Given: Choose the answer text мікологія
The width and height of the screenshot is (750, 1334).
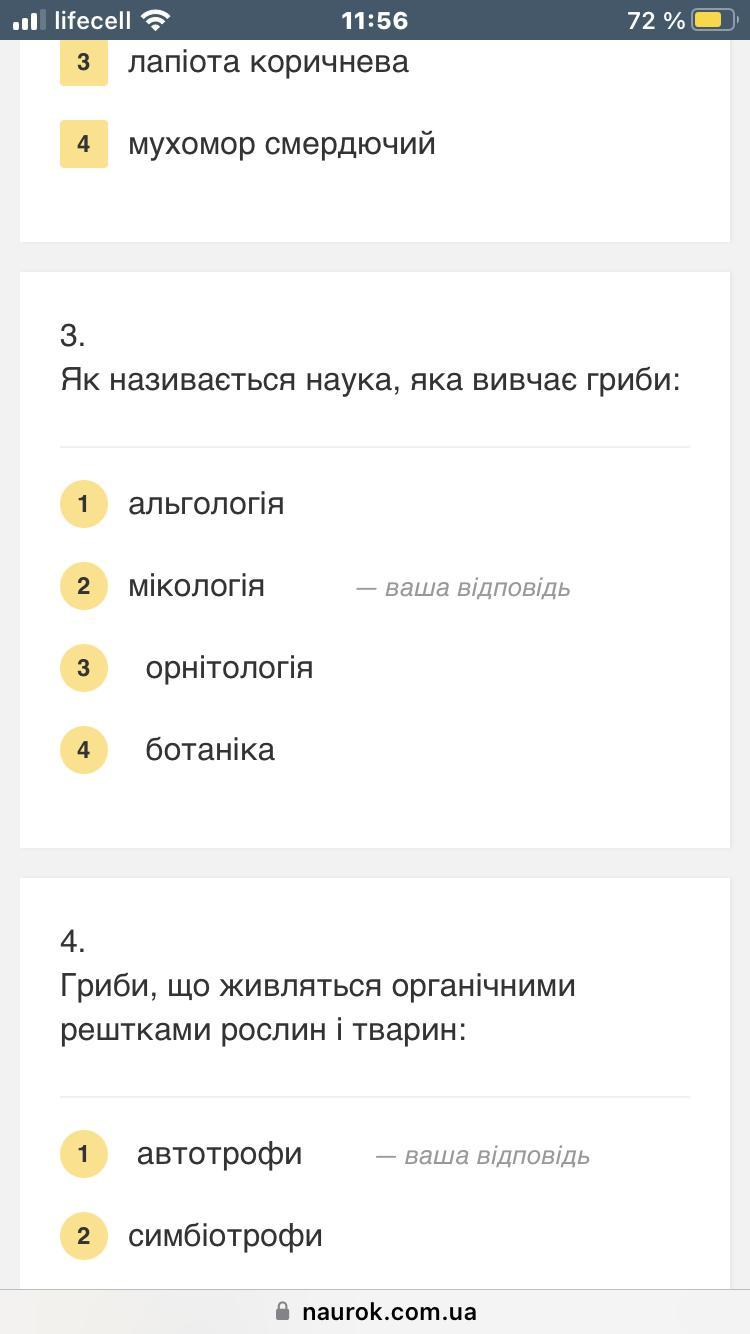Looking at the screenshot, I should 197,585.
